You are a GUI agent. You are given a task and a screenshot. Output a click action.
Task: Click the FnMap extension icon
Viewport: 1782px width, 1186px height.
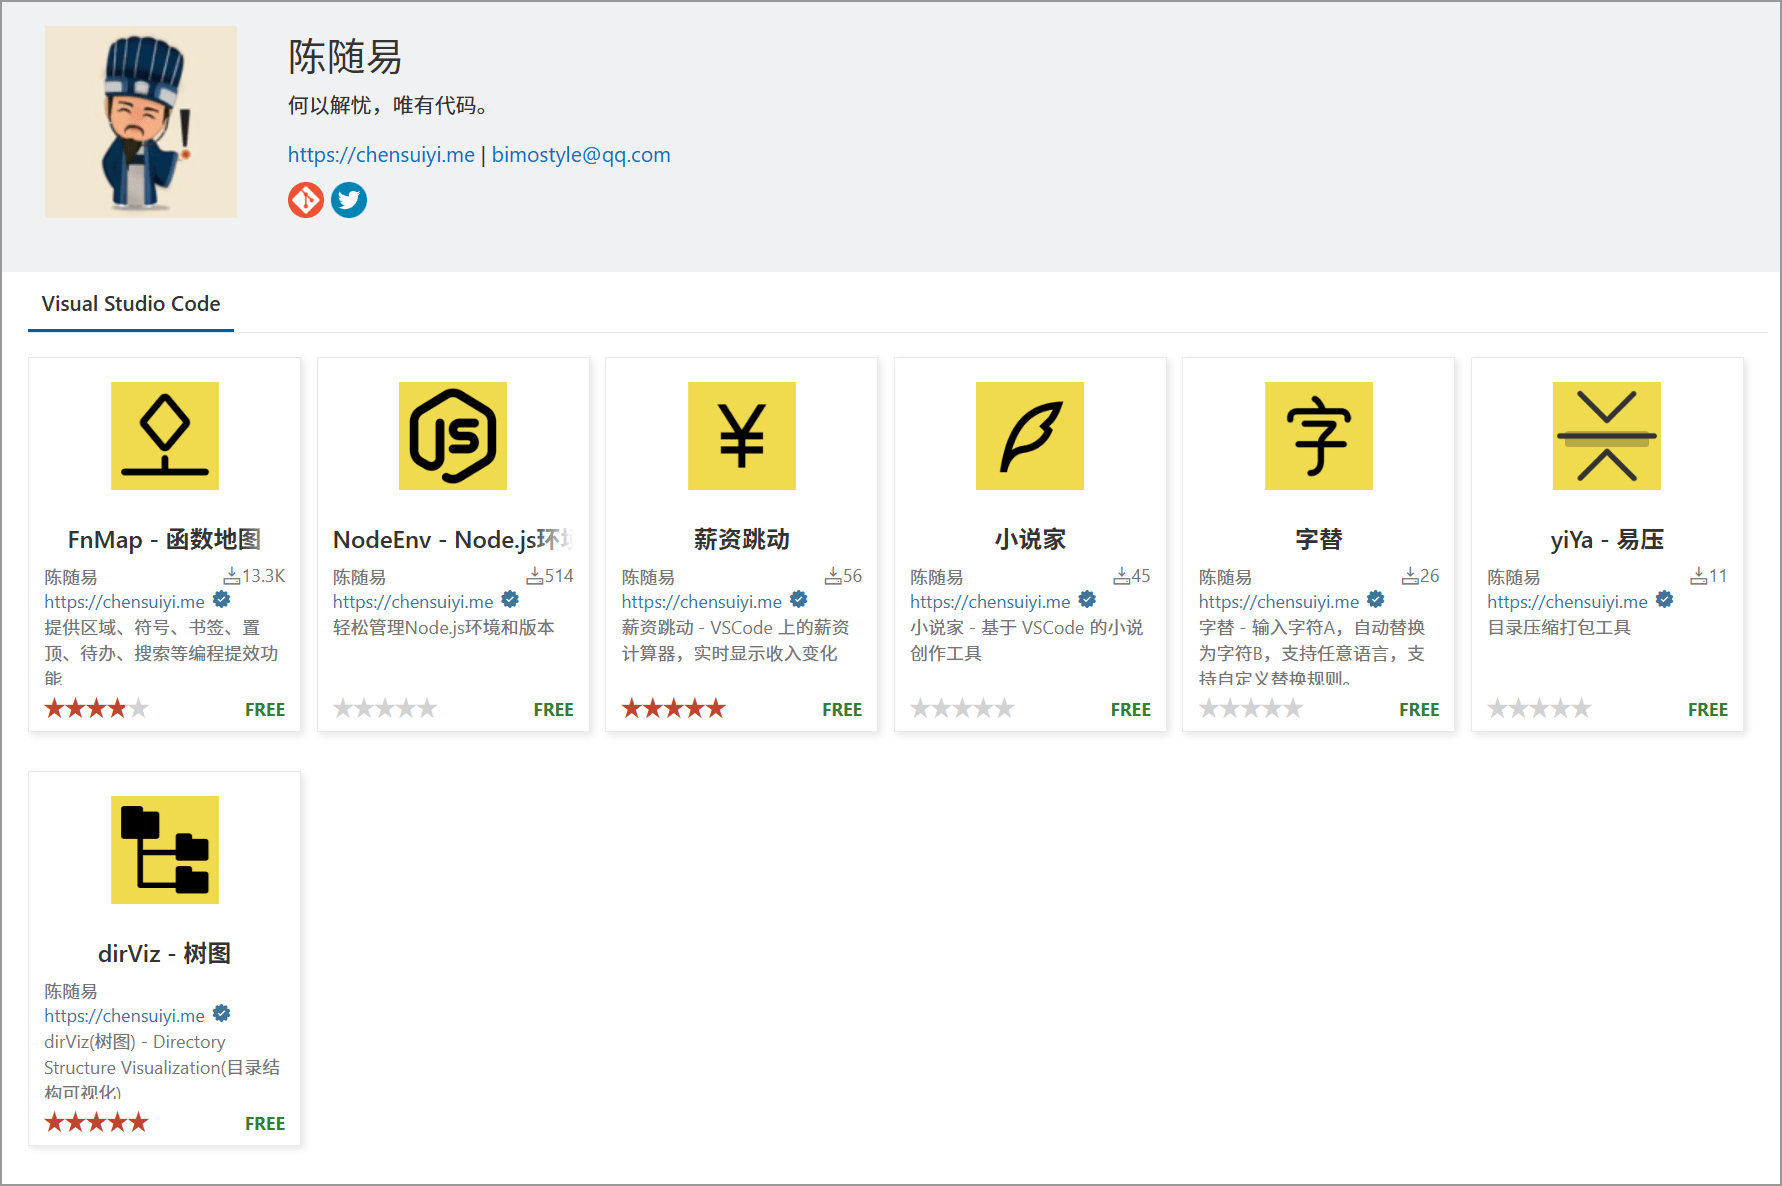pyautogui.click(x=165, y=436)
